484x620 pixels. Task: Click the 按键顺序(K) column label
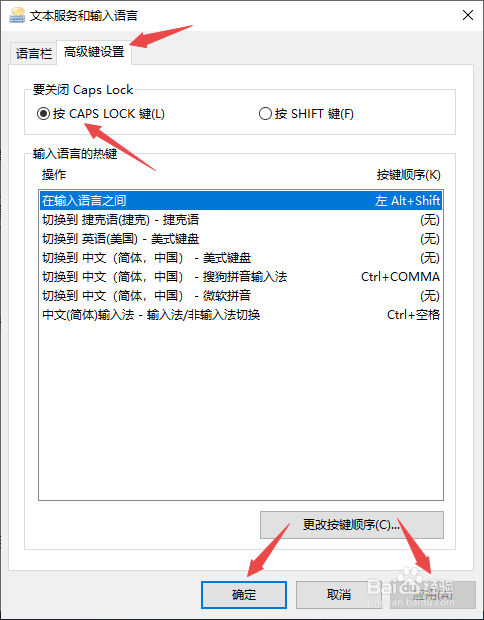click(408, 175)
